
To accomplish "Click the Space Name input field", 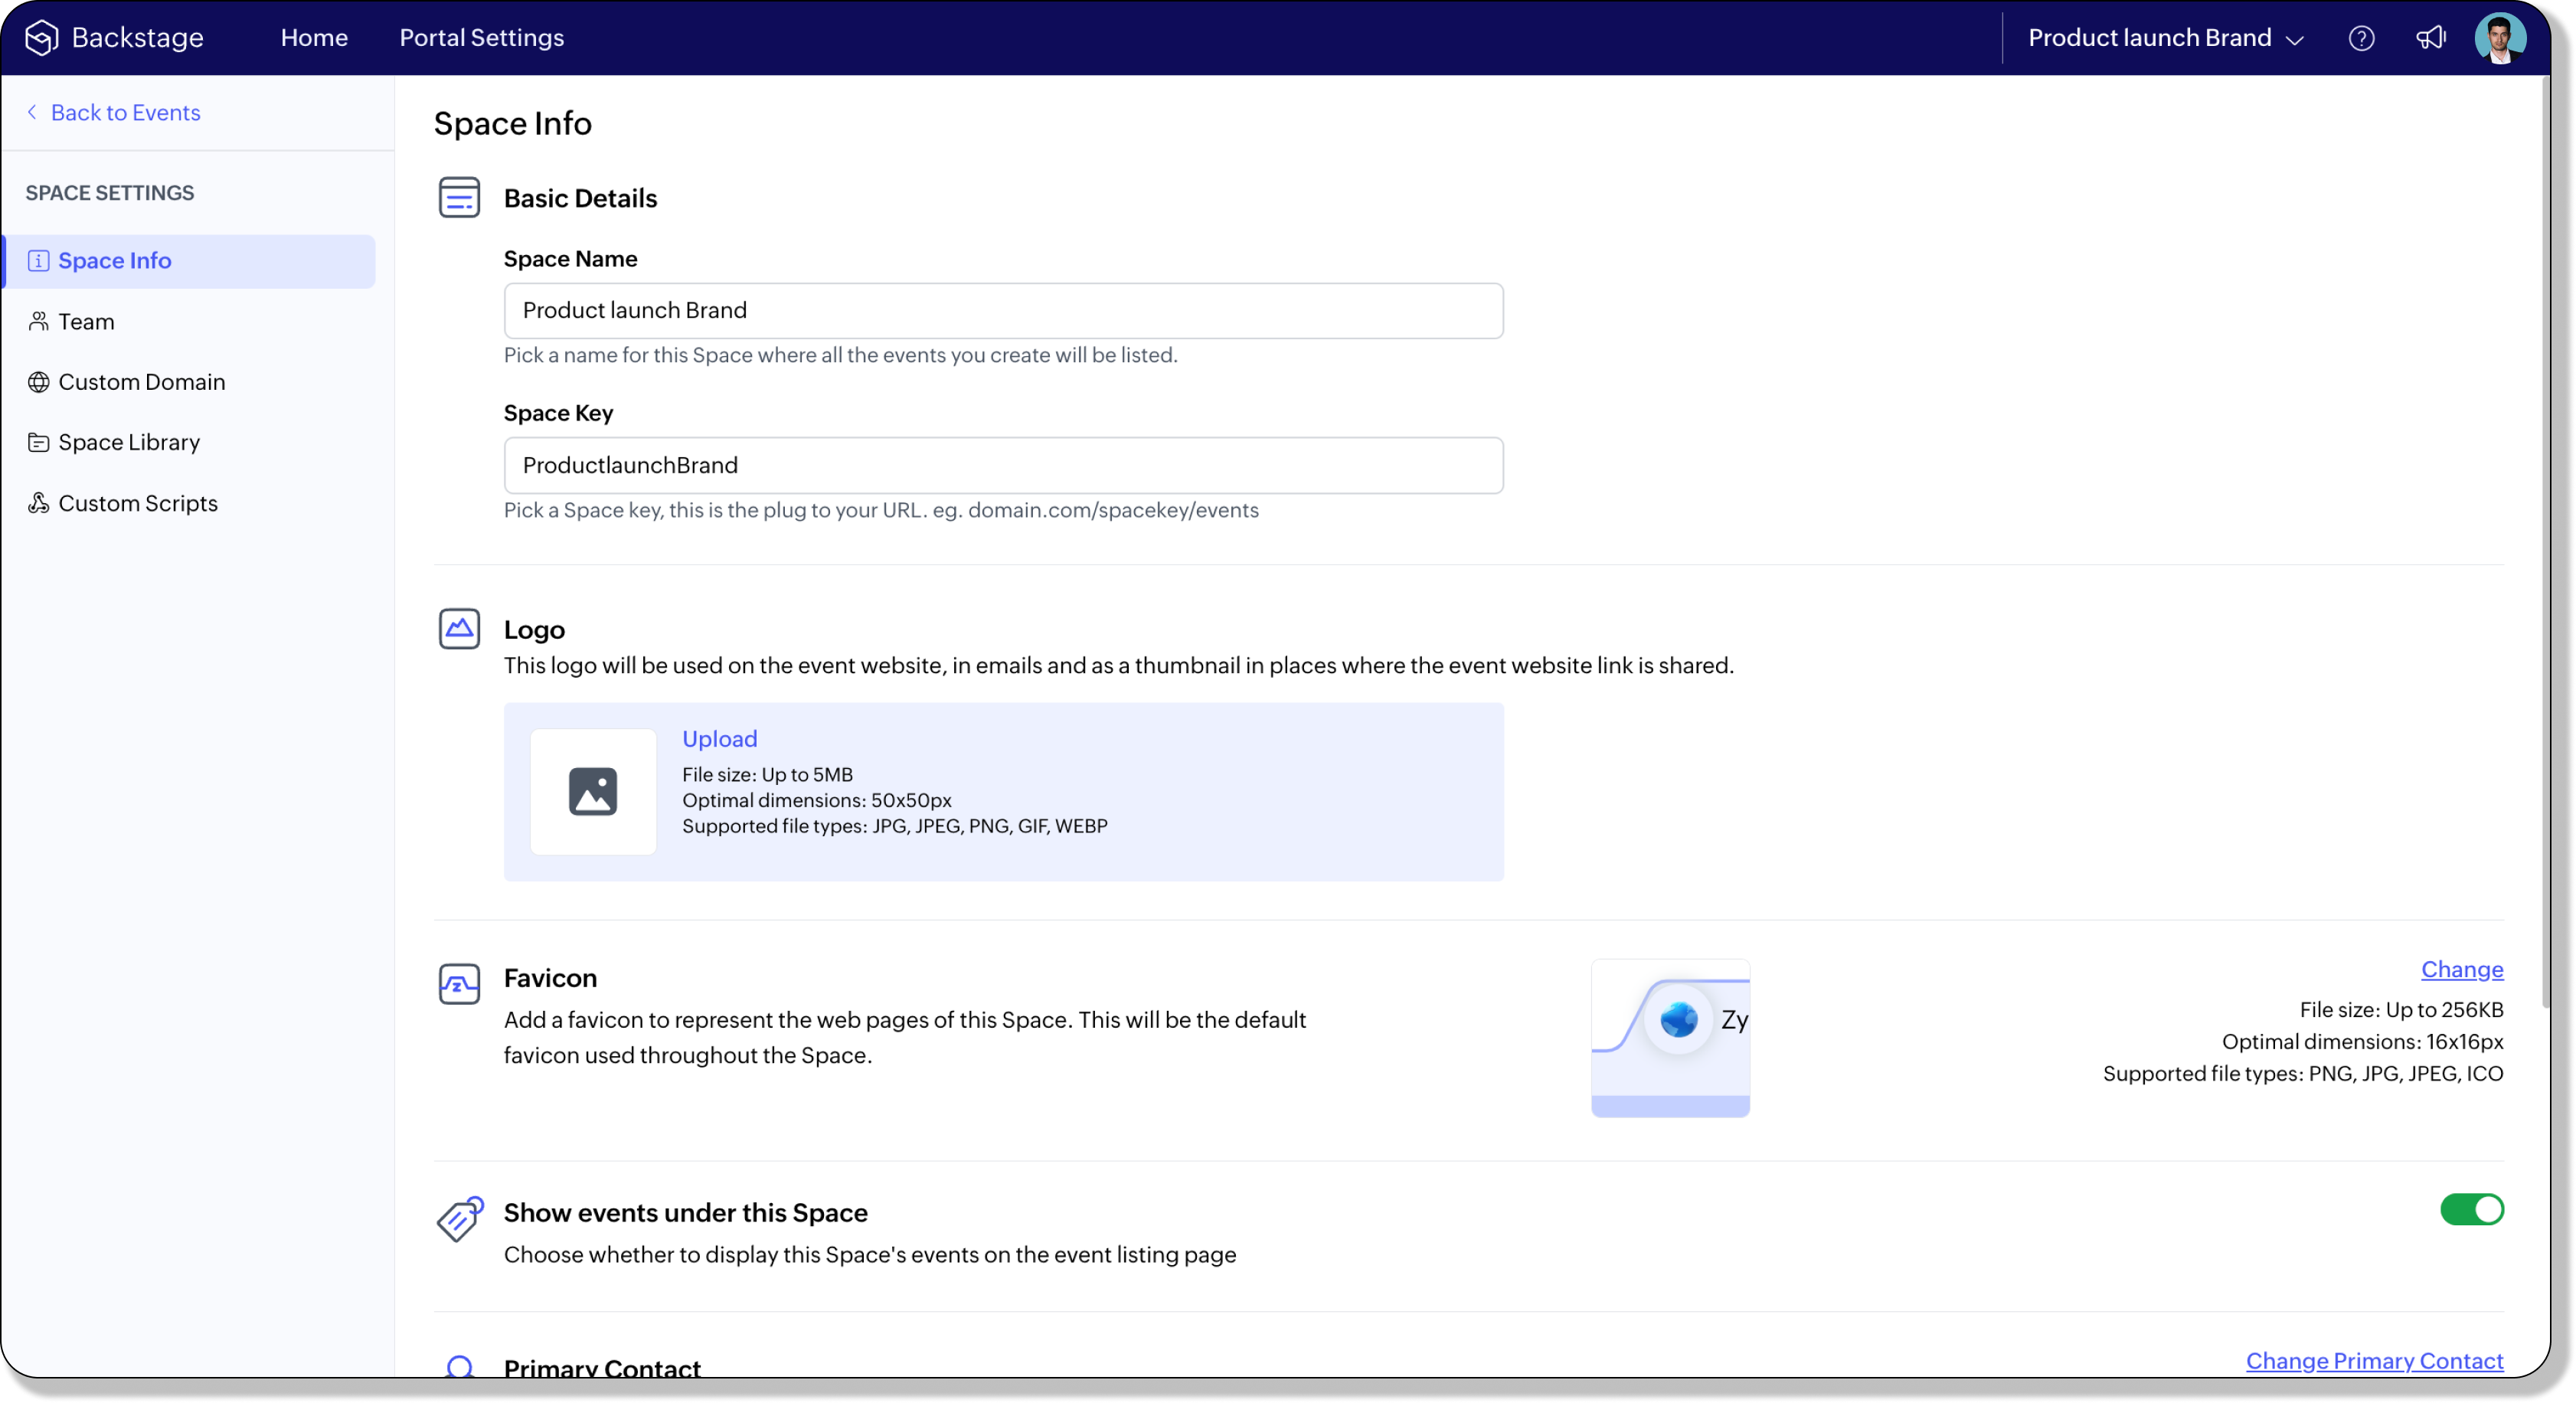I will (x=1002, y=310).
